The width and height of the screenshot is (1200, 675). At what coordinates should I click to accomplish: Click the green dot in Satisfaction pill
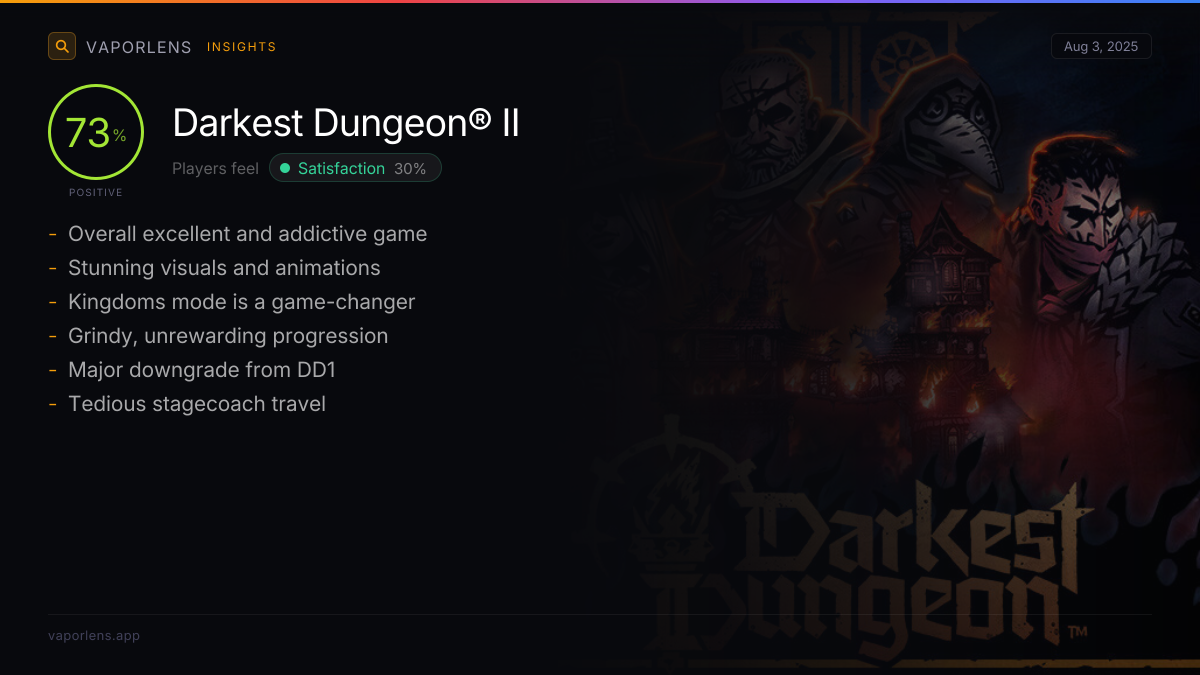pyautogui.click(x=285, y=168)
